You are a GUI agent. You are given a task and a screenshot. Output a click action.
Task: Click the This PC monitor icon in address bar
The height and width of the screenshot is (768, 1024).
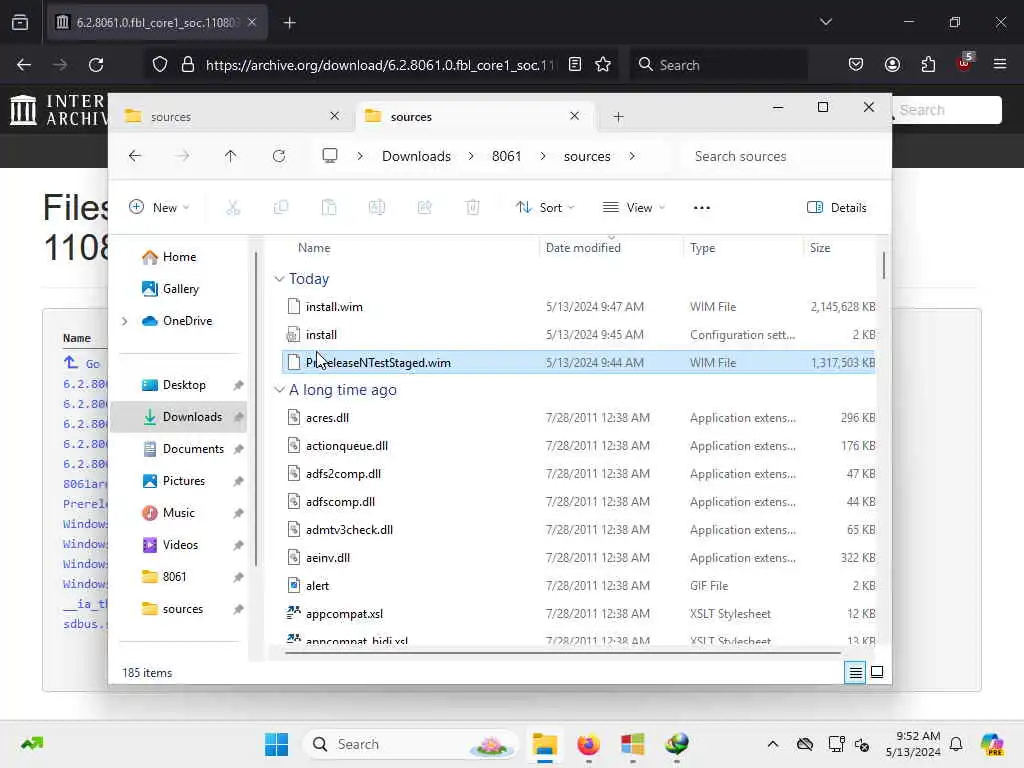coord(330,155)
